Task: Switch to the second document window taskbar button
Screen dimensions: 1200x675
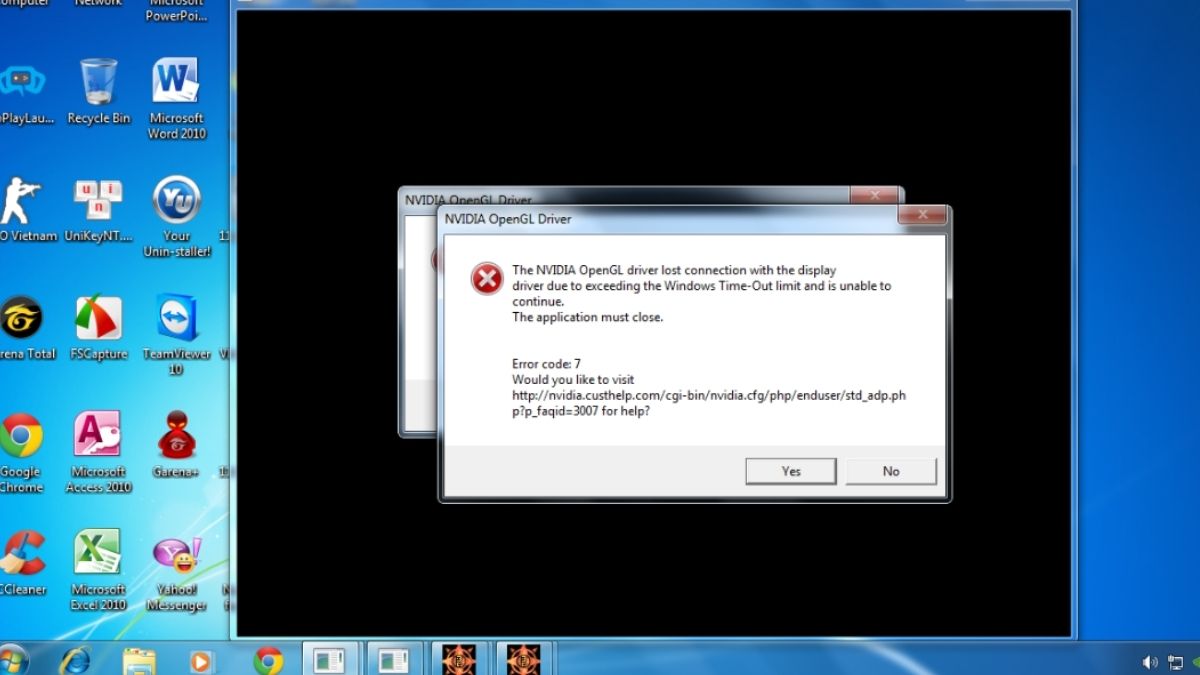Action: 395,659
